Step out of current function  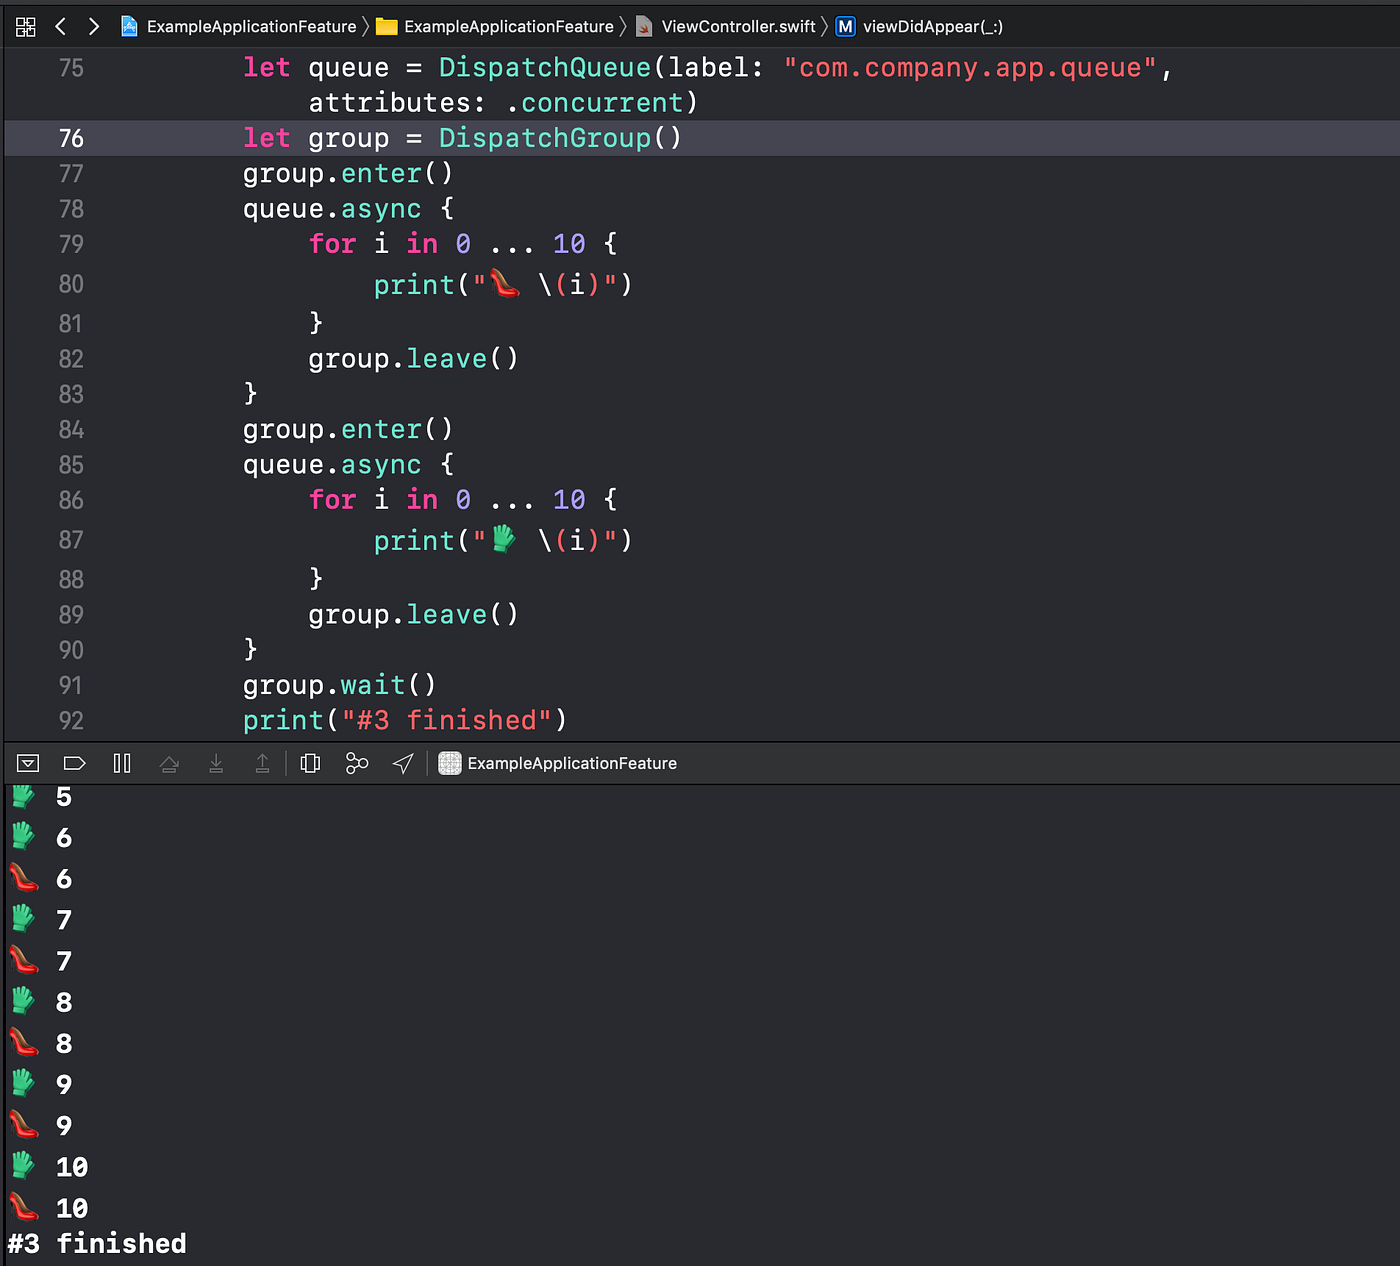[x=262, y=763]
